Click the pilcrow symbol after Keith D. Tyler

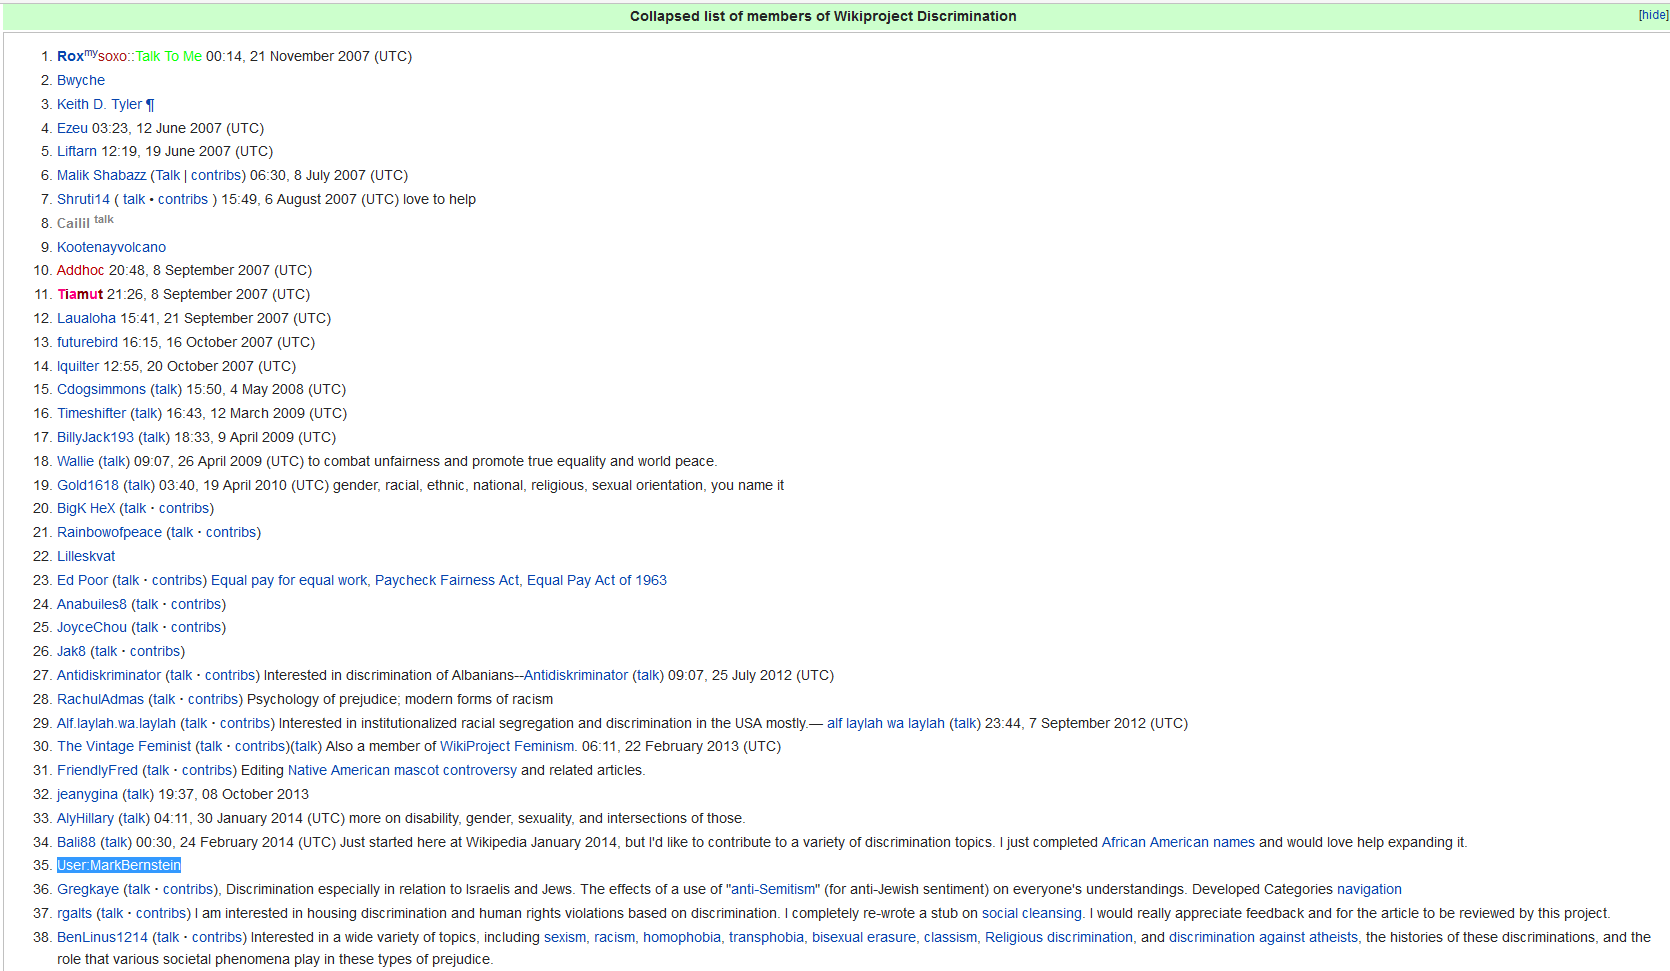[x=150, y=104]
